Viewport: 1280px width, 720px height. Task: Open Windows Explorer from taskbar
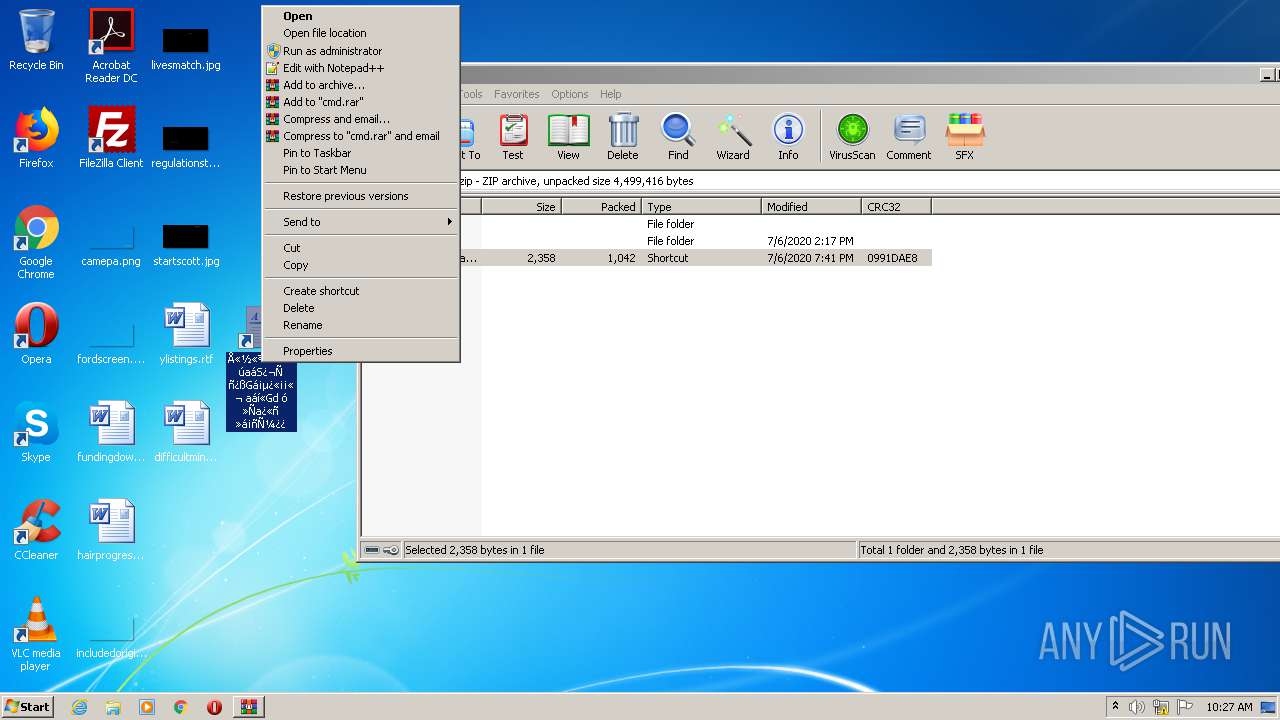[113, 707]
